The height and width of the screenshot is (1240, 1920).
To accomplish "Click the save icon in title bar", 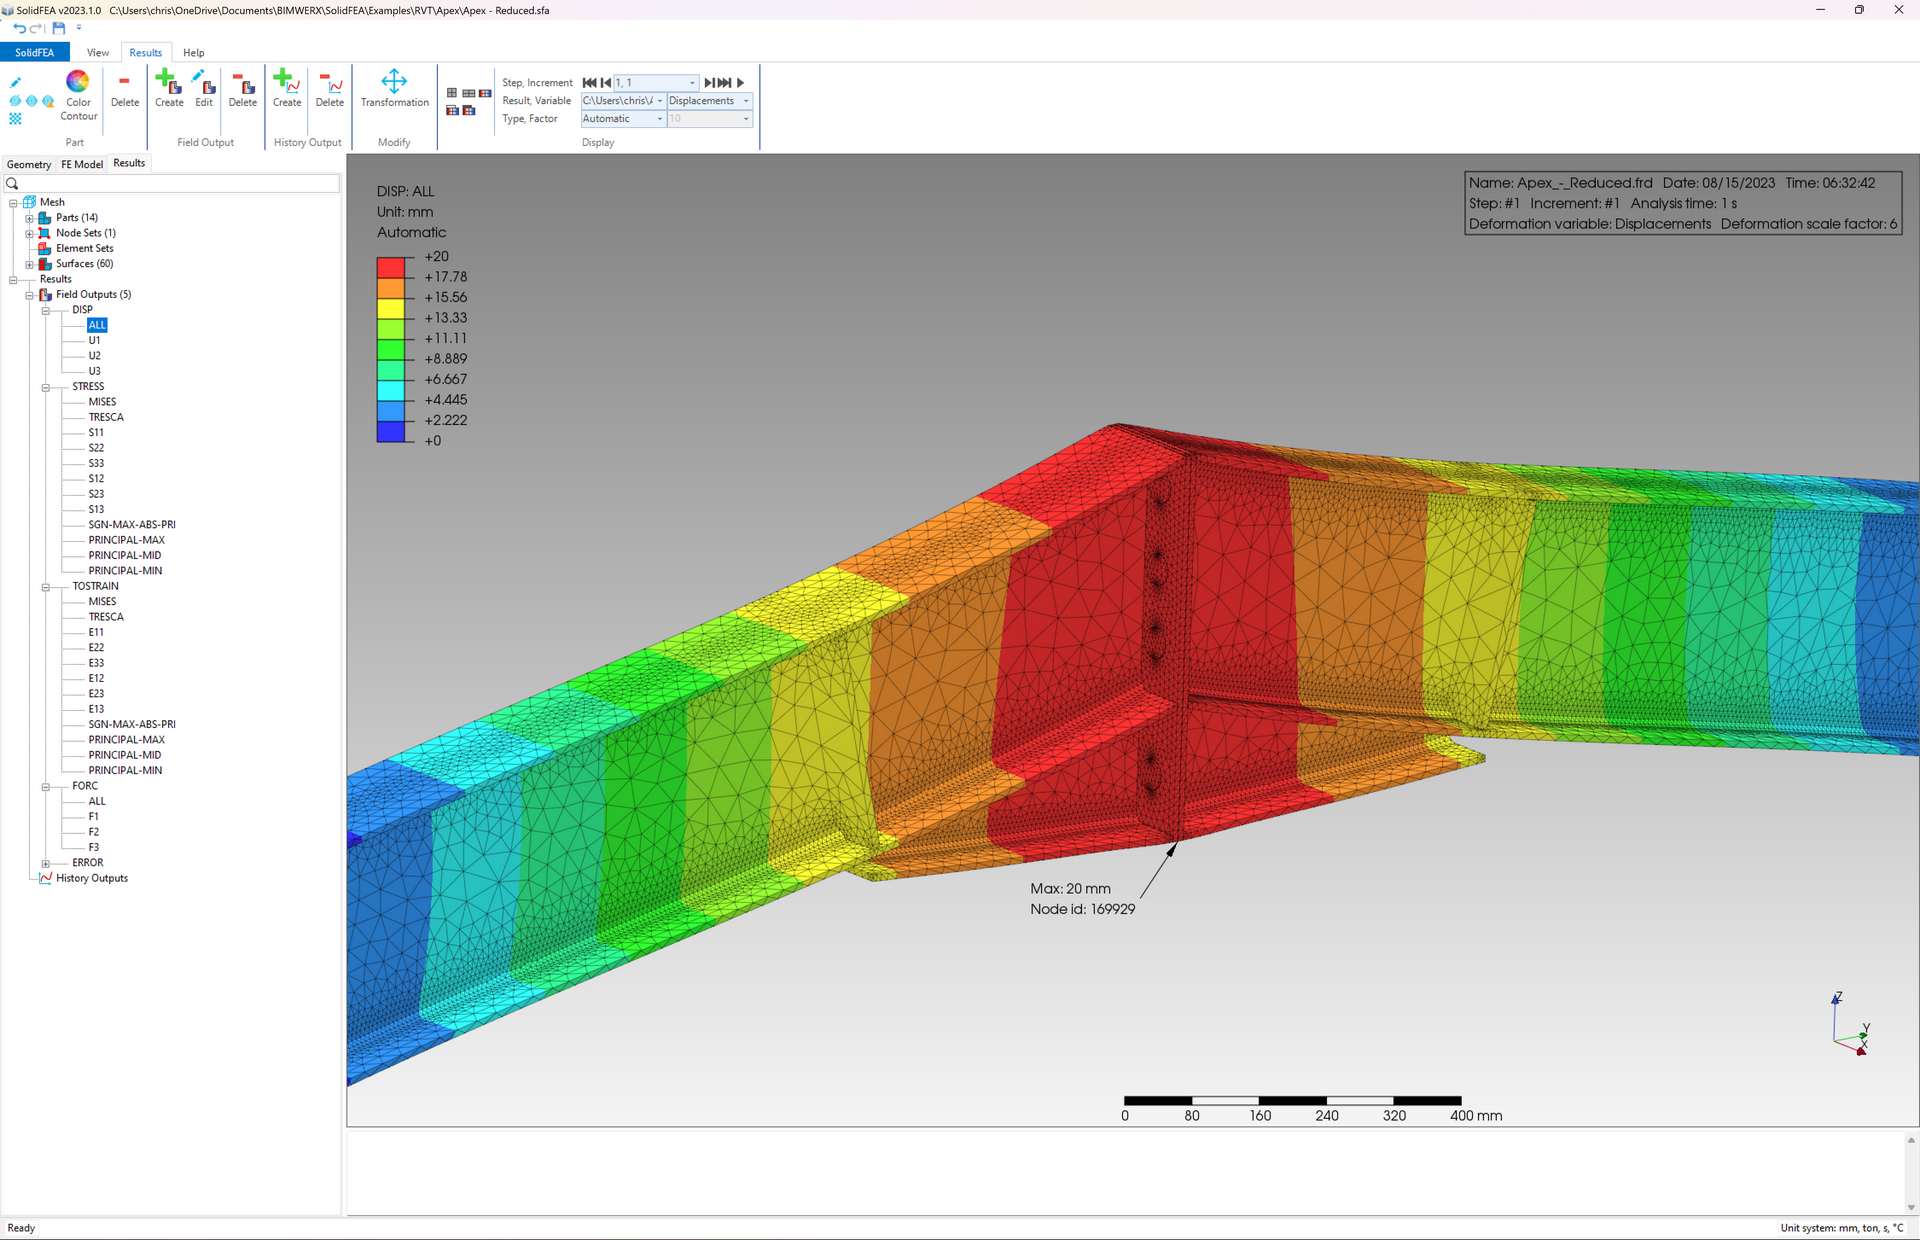I will [58, 28].
